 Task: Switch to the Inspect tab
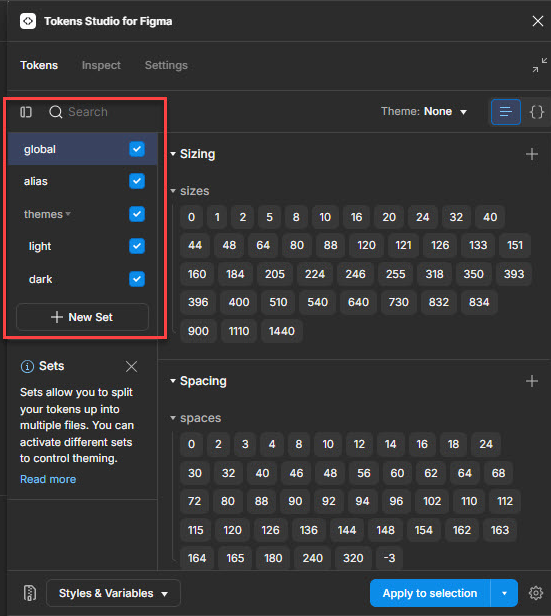[x=101, y=65]
